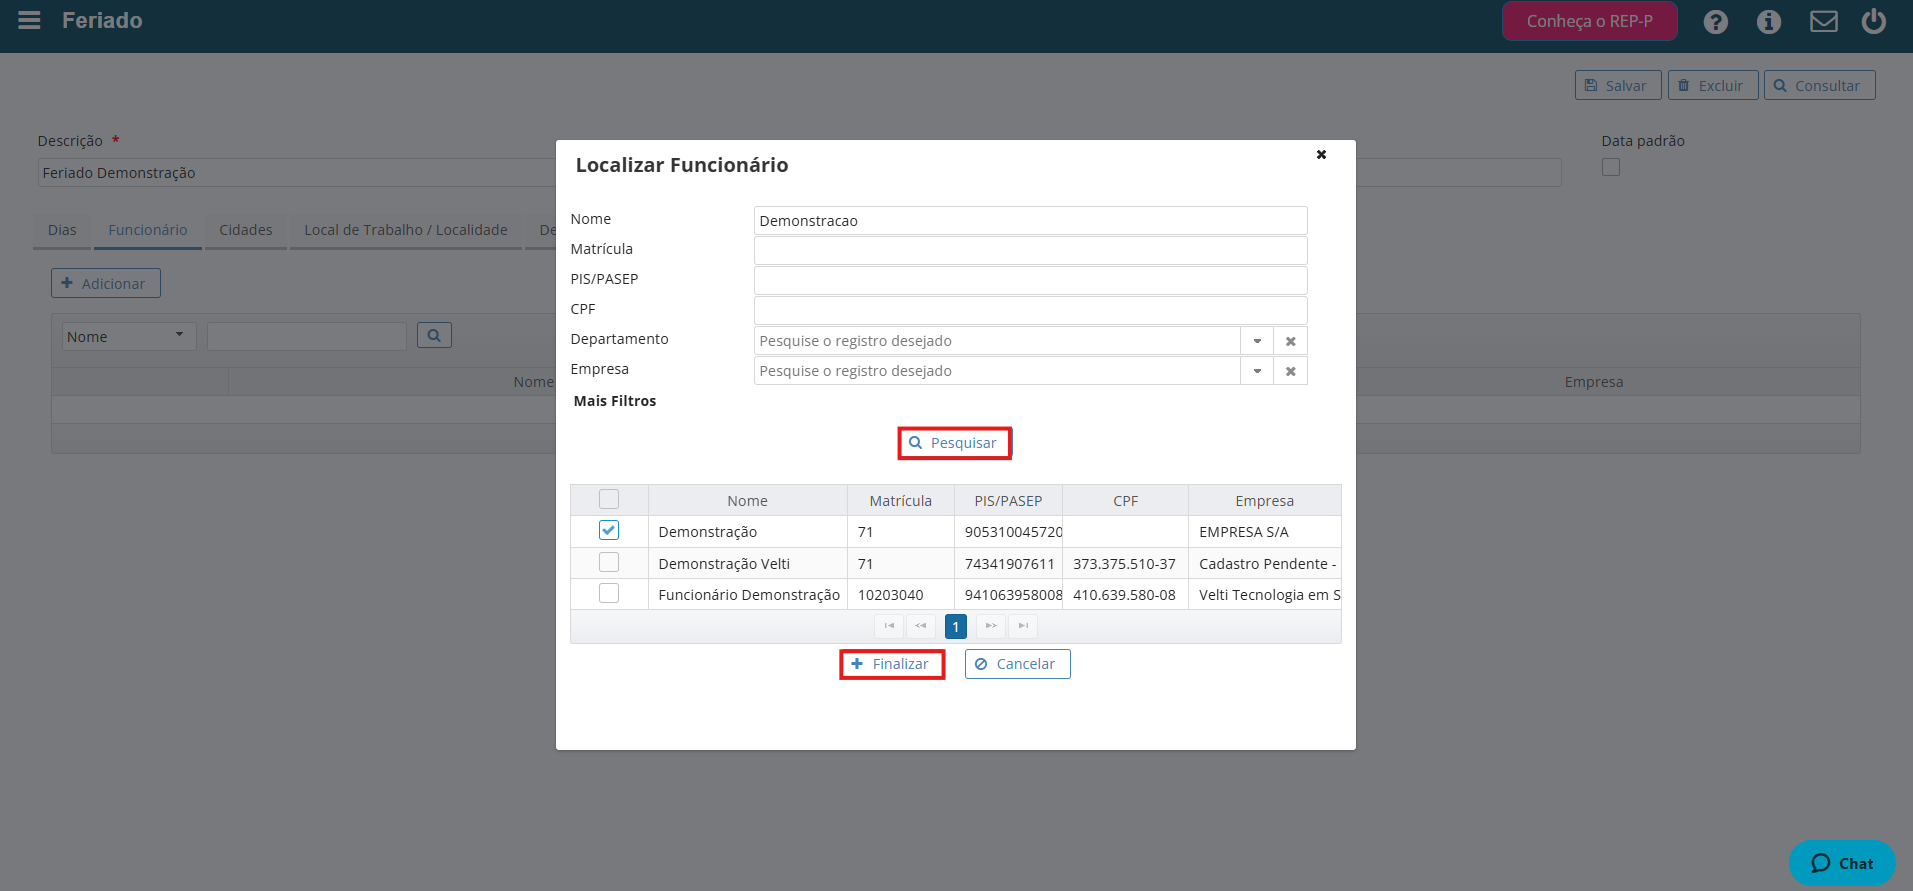Click the Adicionar button
The image size is (1913, 891).
pyautogui.click(x=106, y=283)
